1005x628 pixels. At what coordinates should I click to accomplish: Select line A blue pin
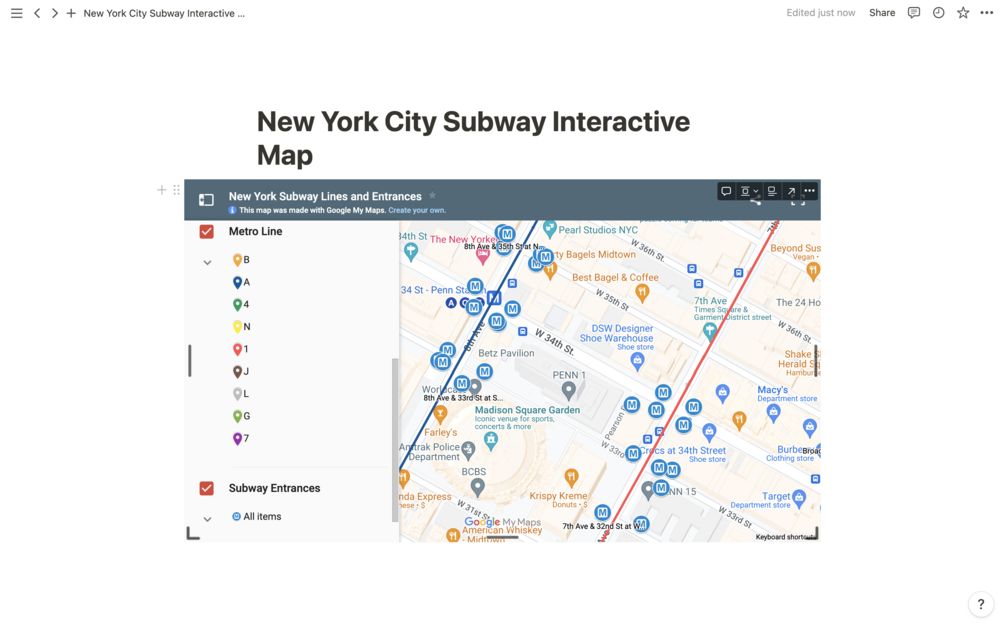point(237,282)
